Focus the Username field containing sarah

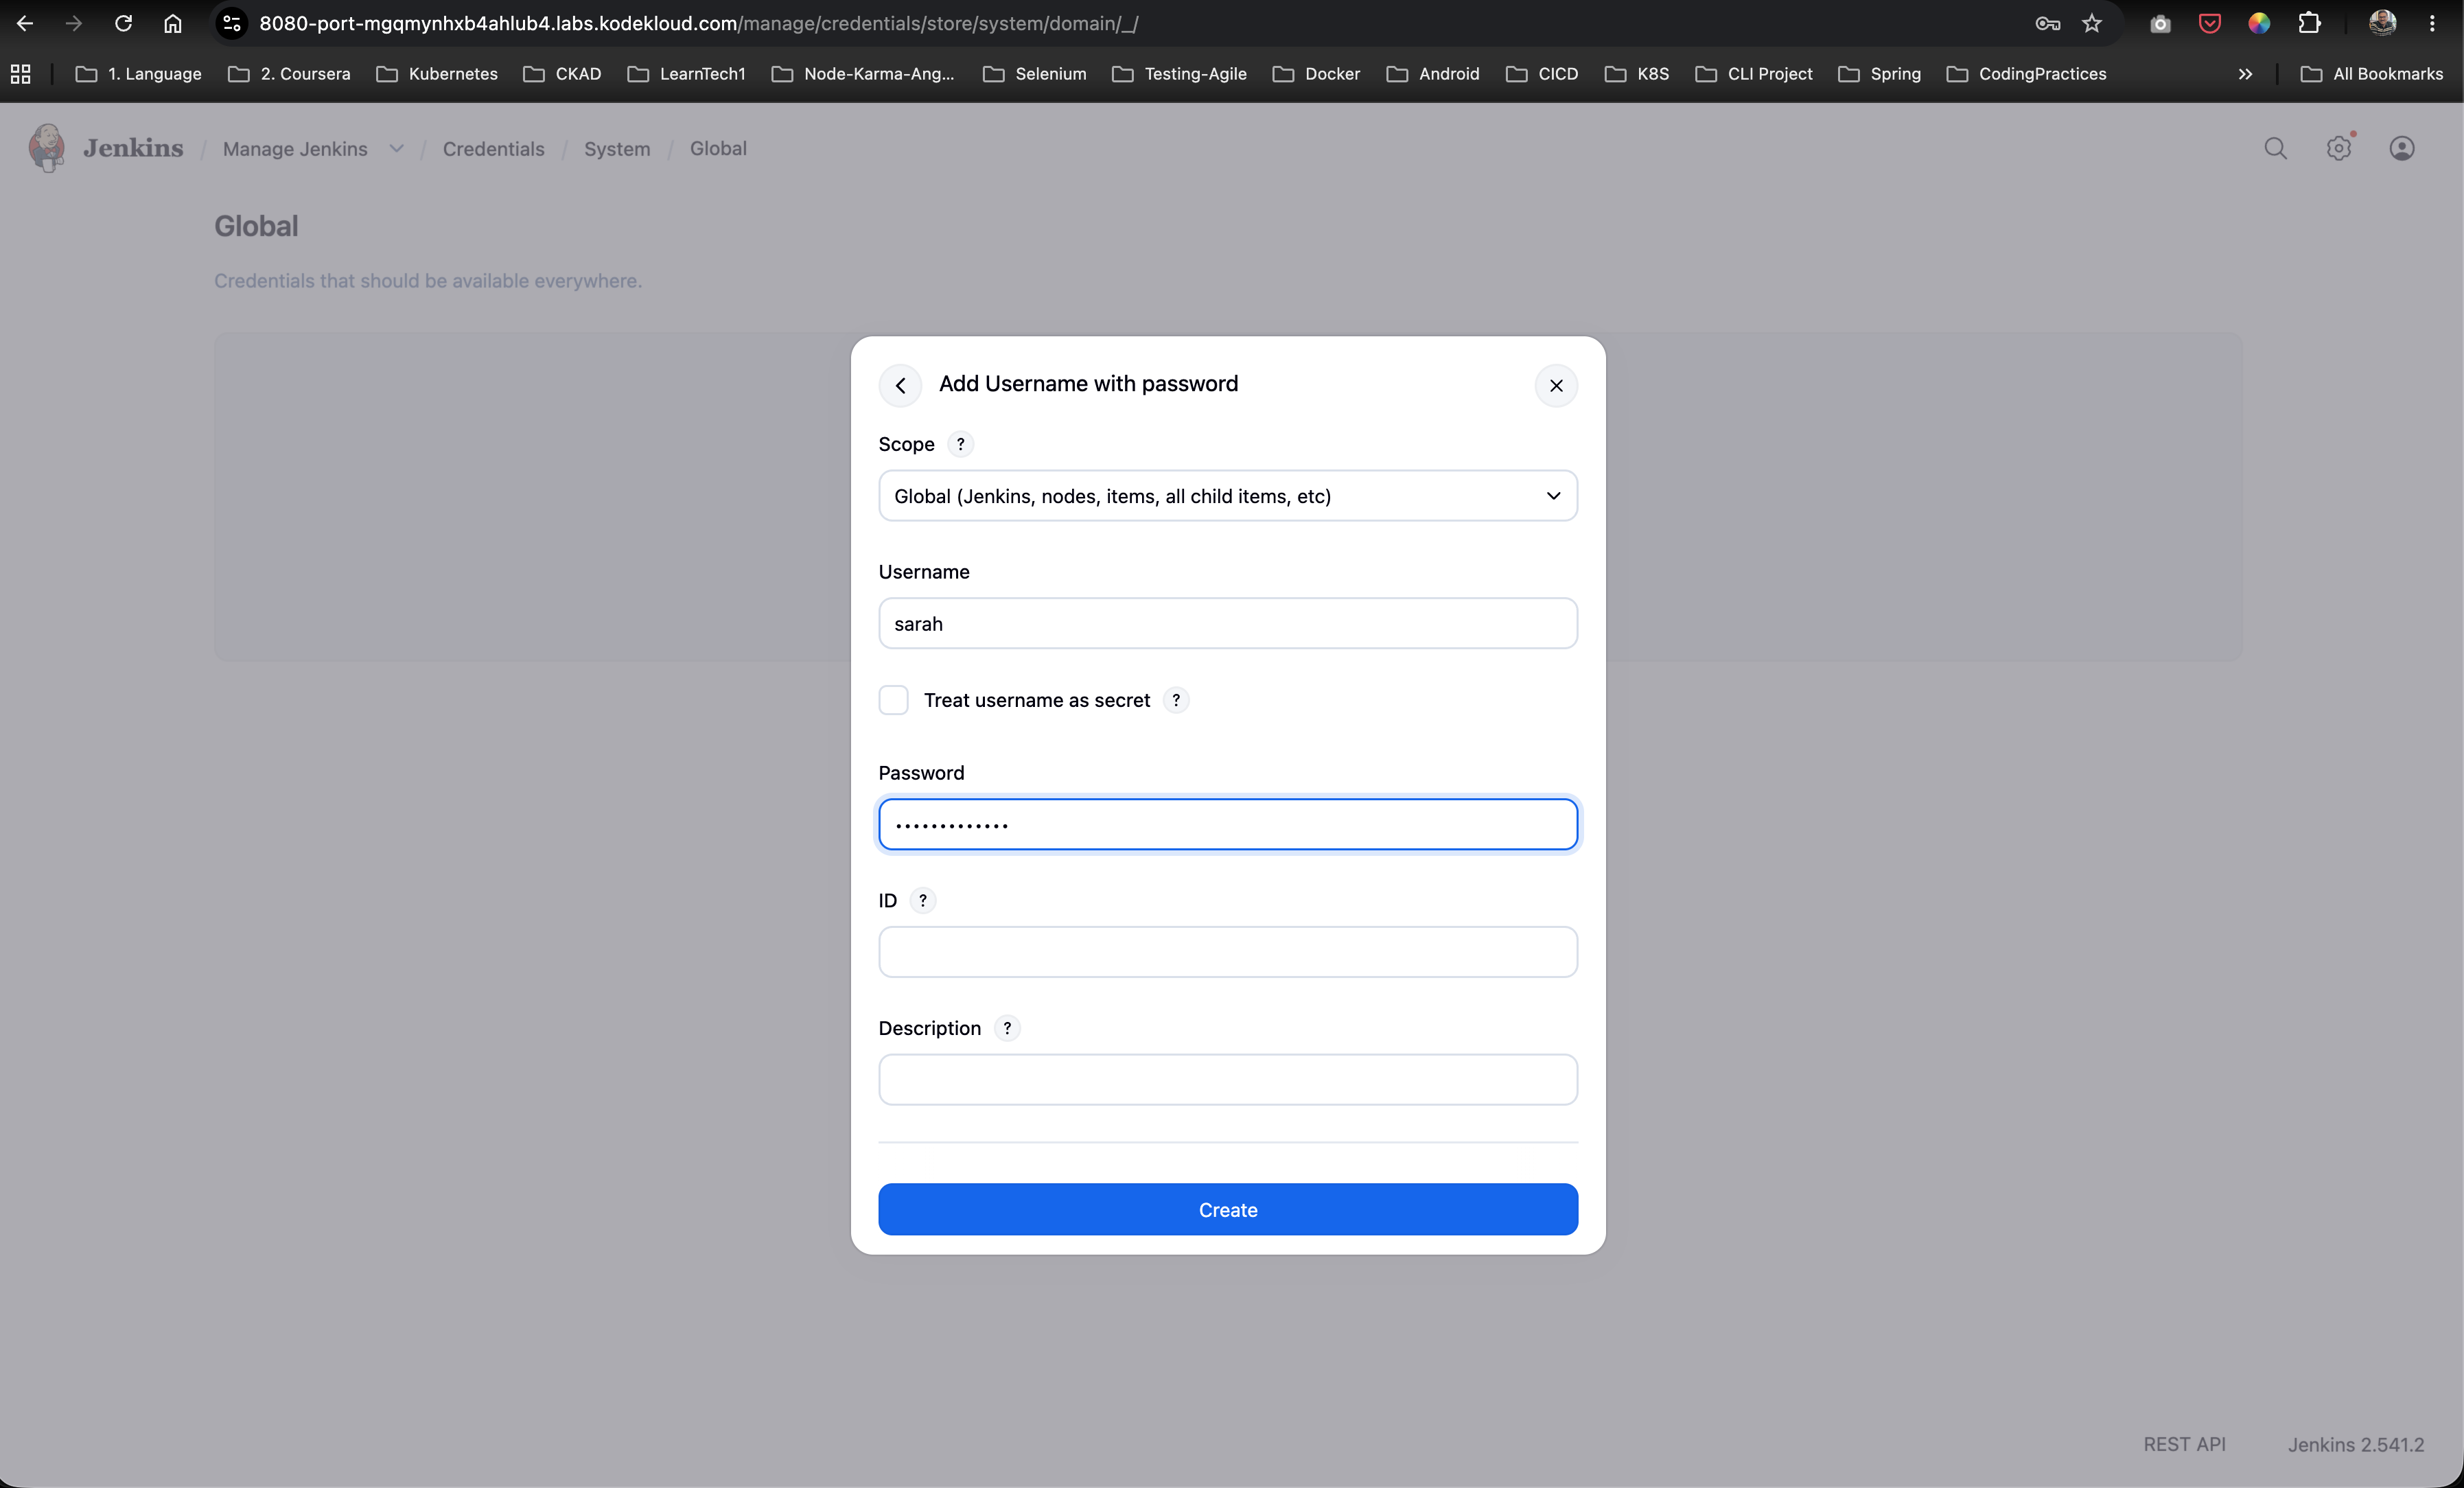point(1228,624)
